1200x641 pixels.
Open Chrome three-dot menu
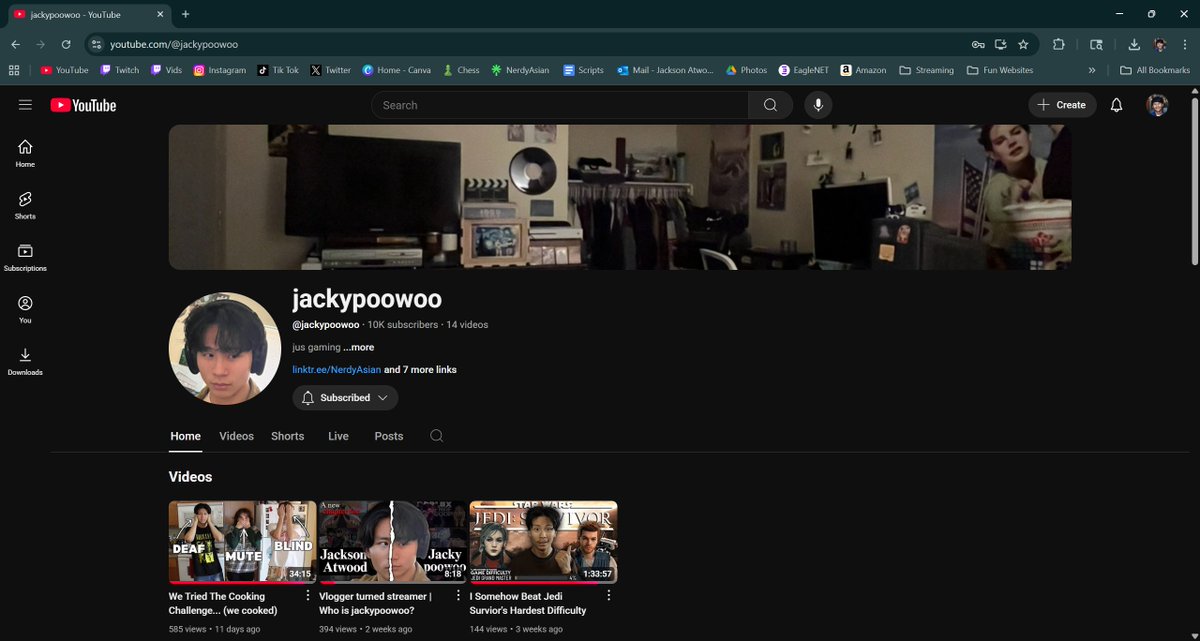tap(1184, 44)
